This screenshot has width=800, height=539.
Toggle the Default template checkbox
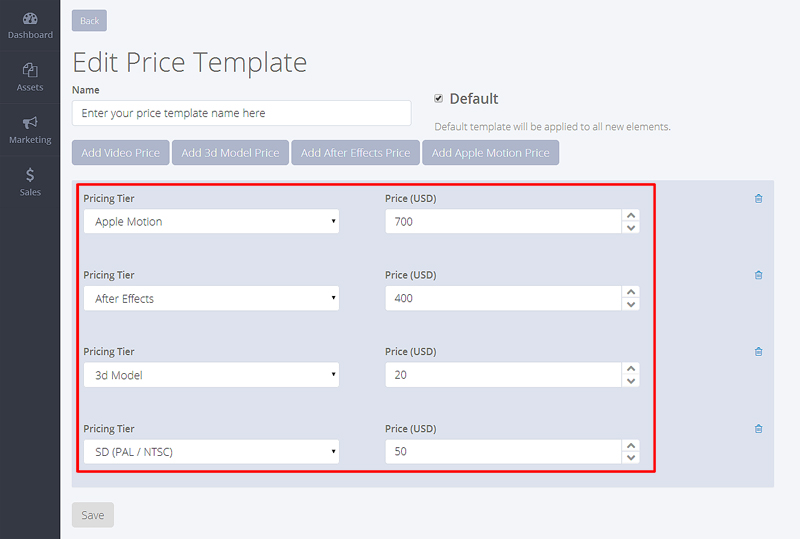point(438,99)
